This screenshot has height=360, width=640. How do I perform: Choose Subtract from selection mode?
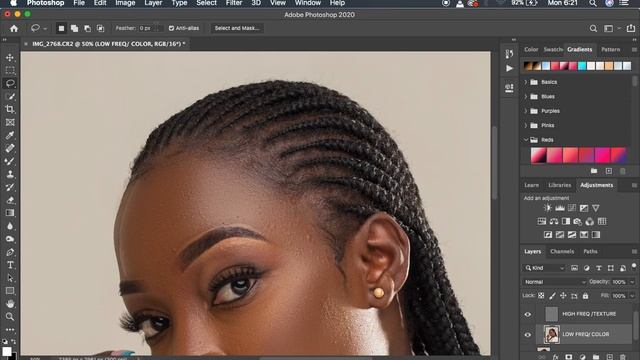(87, 28)
